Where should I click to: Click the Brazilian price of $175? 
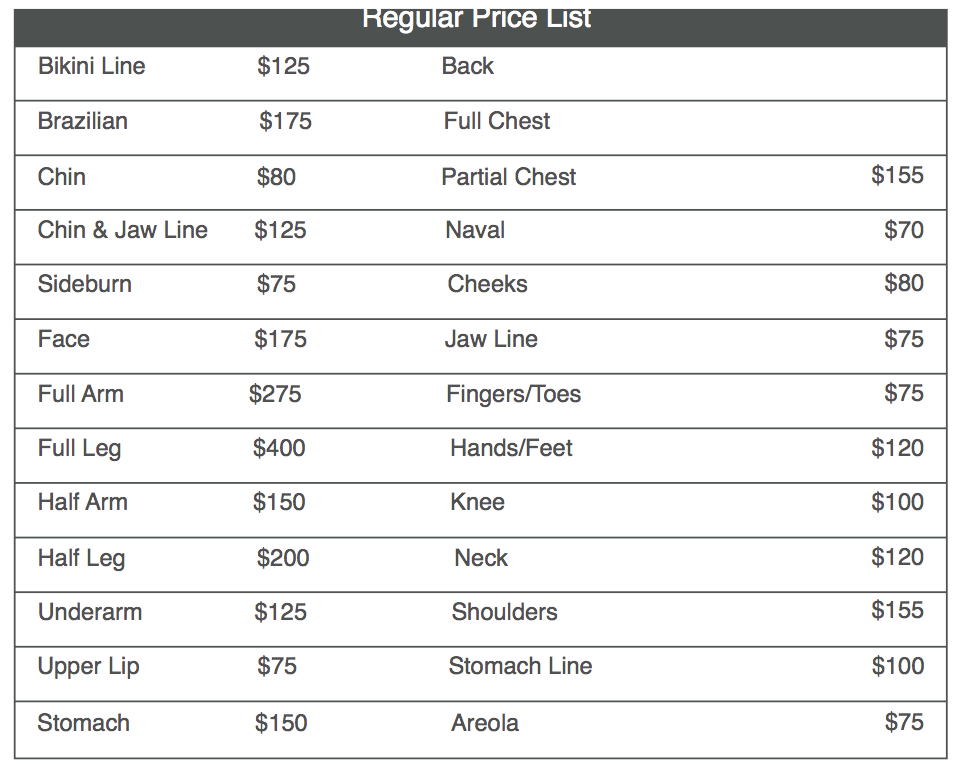pyautogui.click(x=285, y=121)
